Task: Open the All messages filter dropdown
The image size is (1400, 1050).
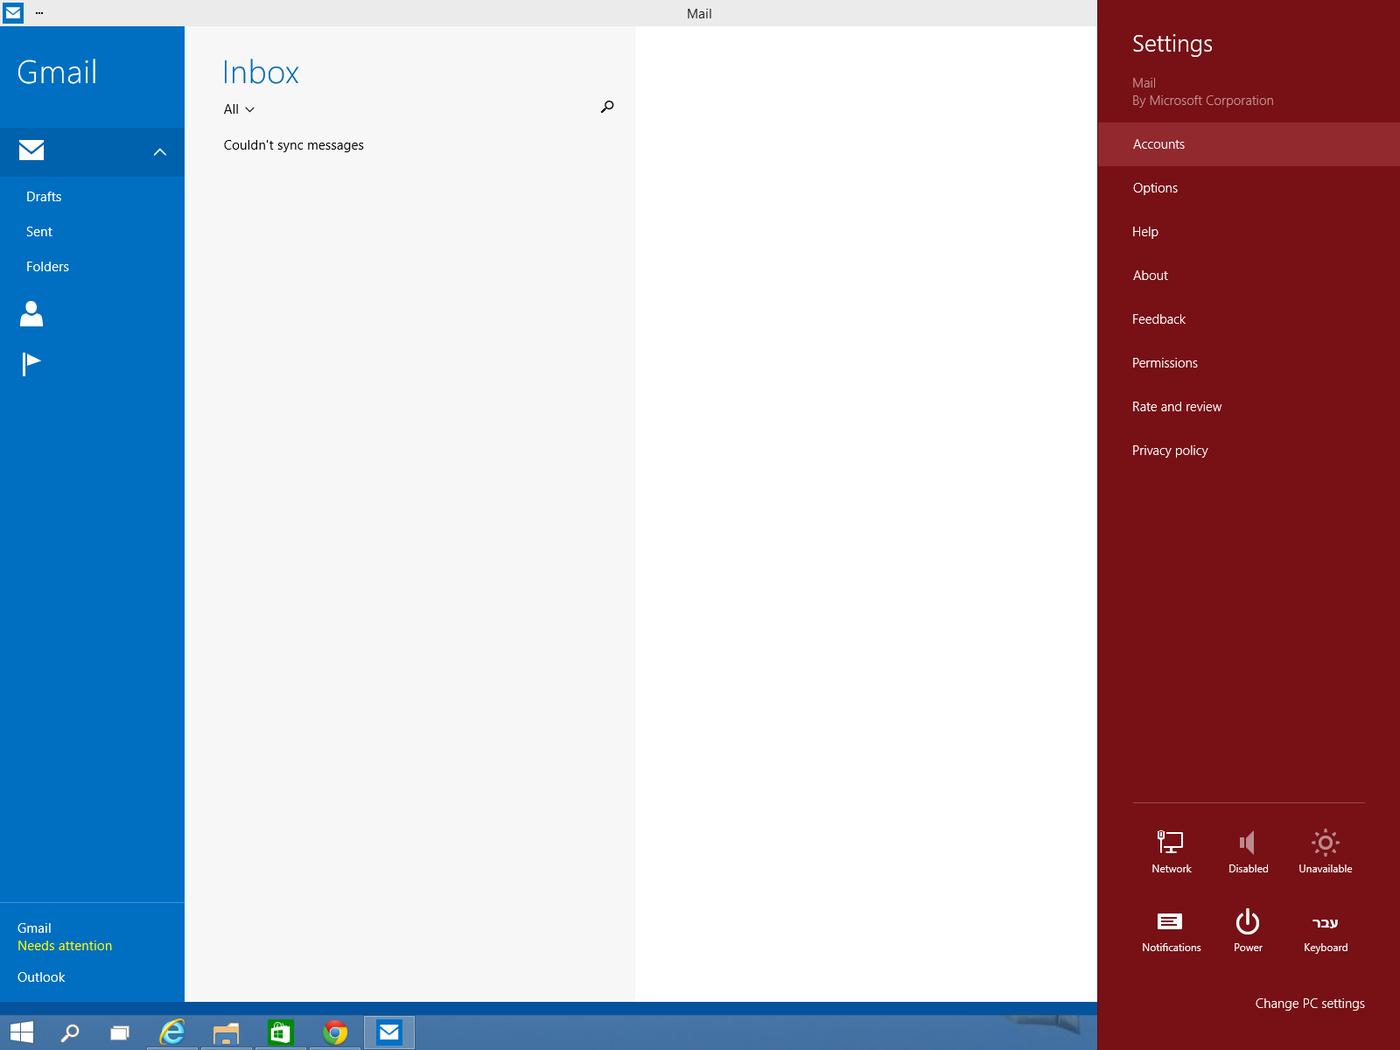Action: [238, 109]
